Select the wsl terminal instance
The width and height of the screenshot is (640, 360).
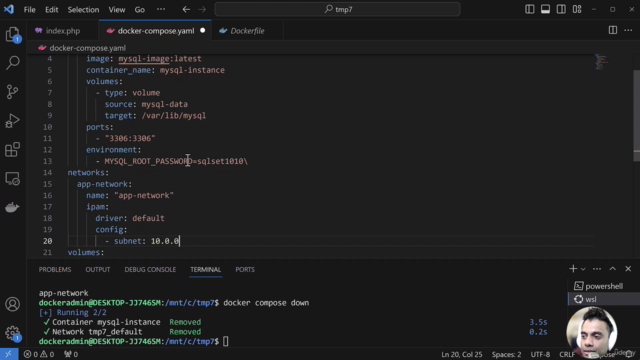(x=604, y=299)
